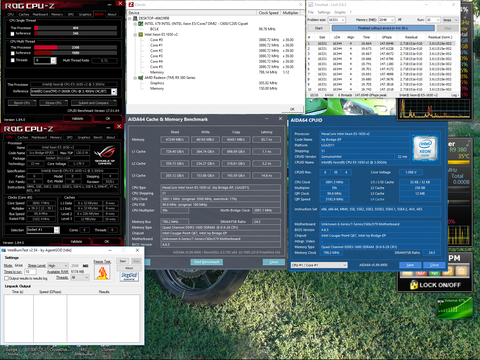Open the CPU #1 / Core #1 selector in AIDA64 CPUID
480x360 pixels.
click(319, 265)
